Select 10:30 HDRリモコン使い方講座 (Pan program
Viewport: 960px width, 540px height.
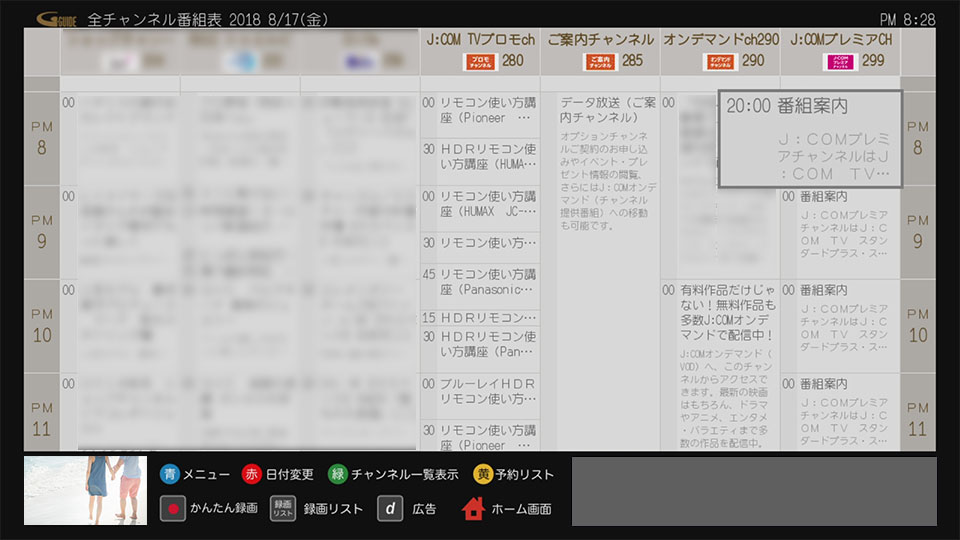click(x=481, y=350)
